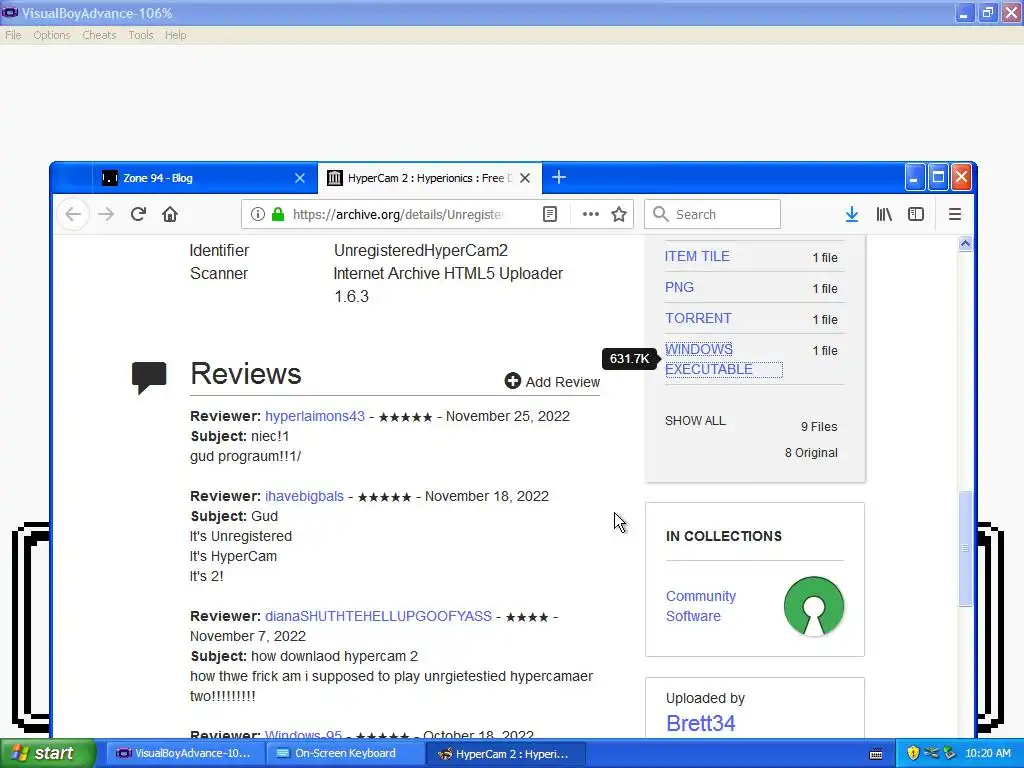1024x768 pixels.
Task: Click in the Firefox Search box
Action: point(712,214)
